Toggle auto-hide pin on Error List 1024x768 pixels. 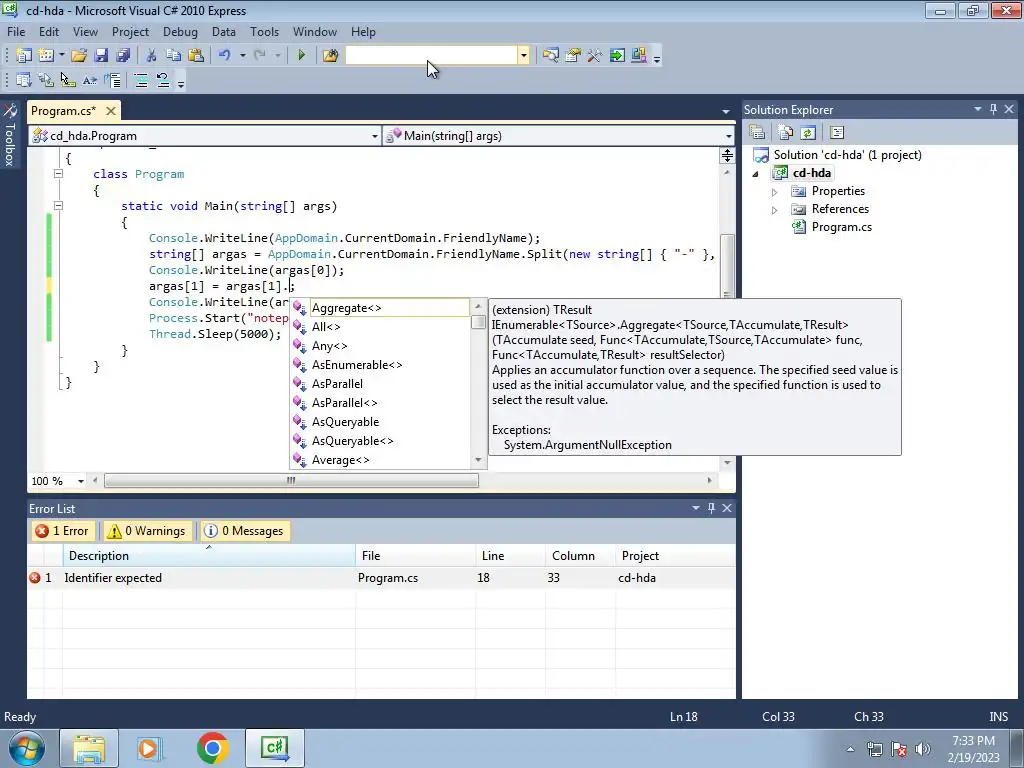tap(711, 508)
